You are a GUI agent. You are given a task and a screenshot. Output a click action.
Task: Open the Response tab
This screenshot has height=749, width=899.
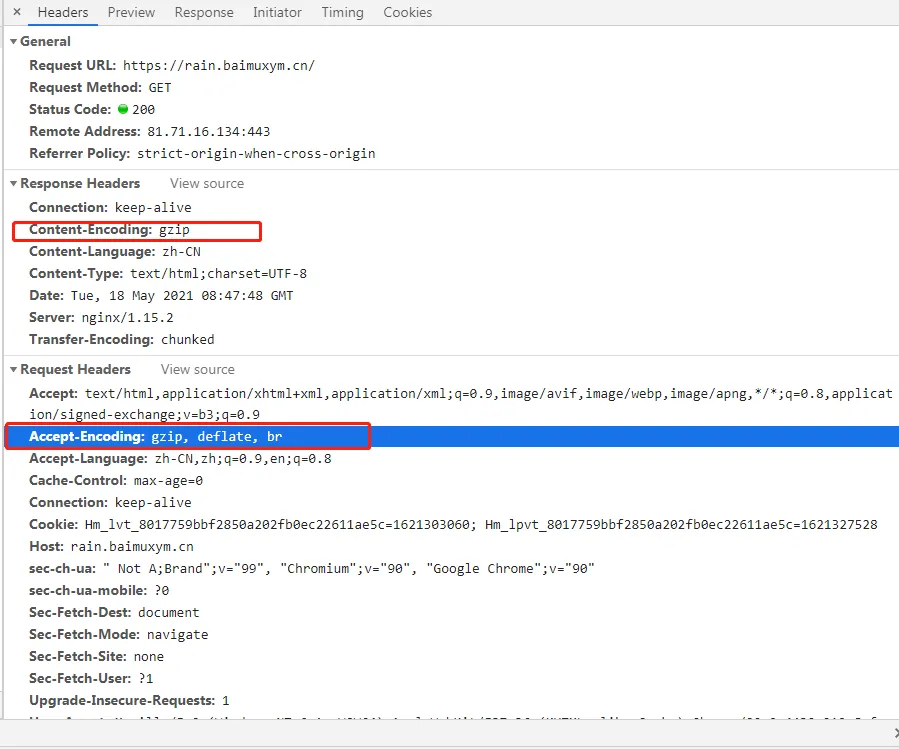click(x=204, y=12)
